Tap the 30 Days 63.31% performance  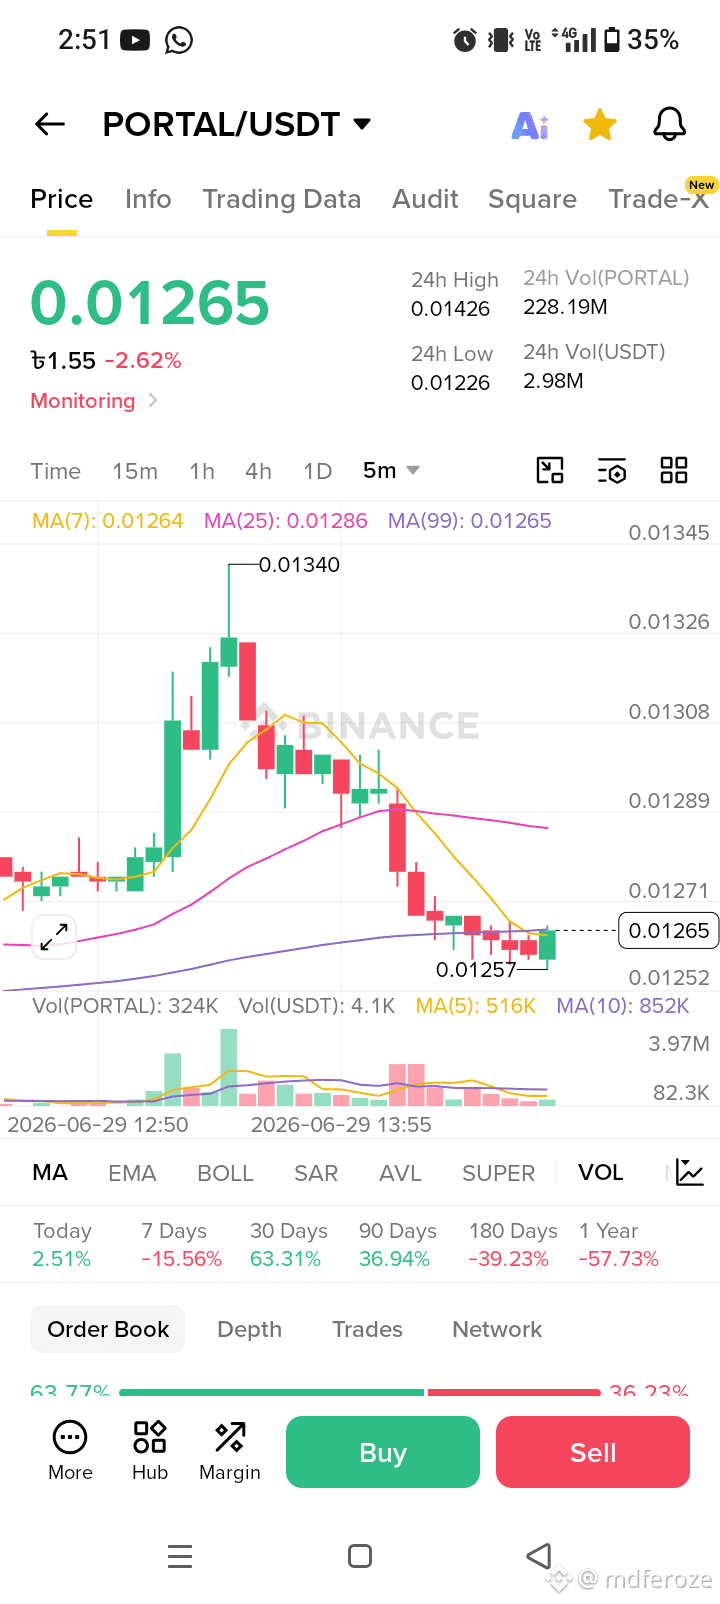click(288, 1245)
